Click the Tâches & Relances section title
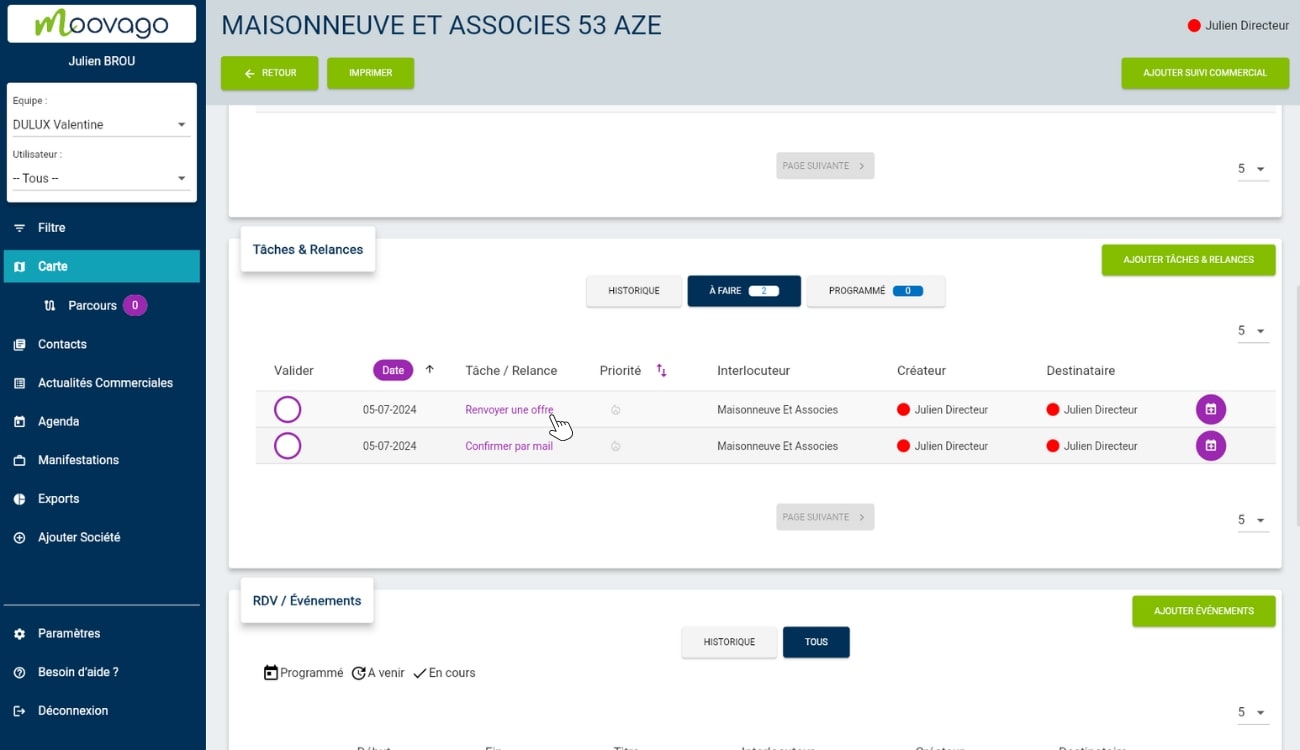This screenshot has height=750, width=1300. pos(308,249)
